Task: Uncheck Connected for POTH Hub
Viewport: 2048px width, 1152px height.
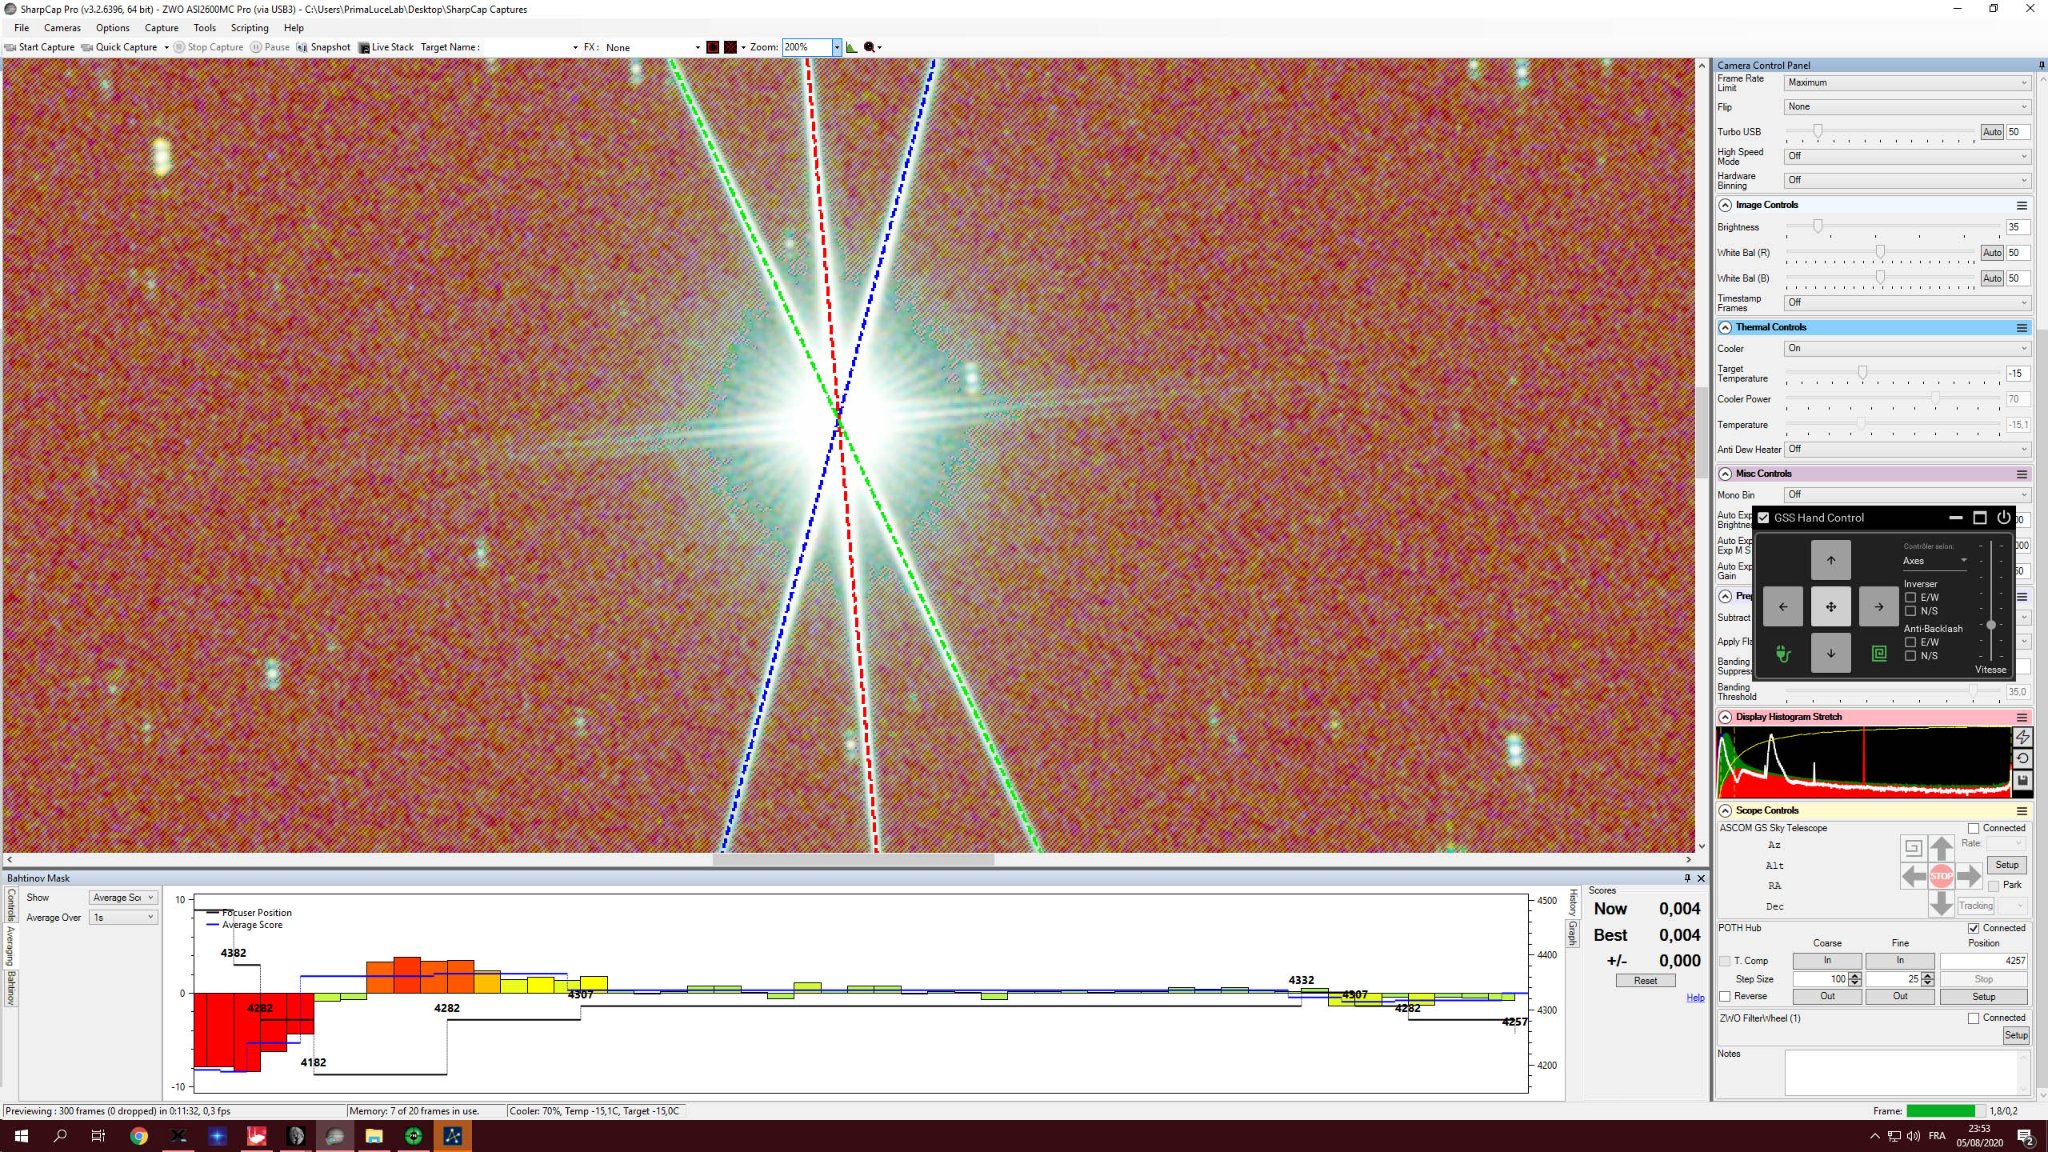Action: [x=1973, y=928]
